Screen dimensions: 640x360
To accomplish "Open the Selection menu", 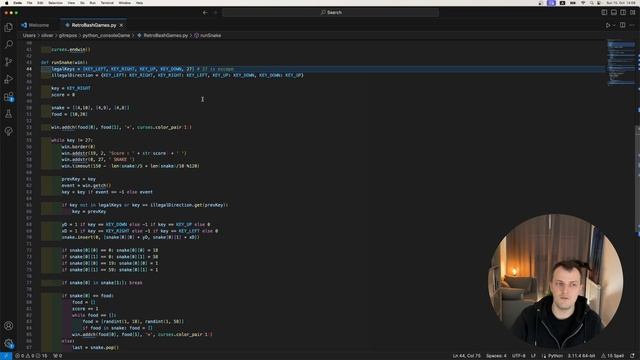I will pyautogui.click(x=56, y=3).
